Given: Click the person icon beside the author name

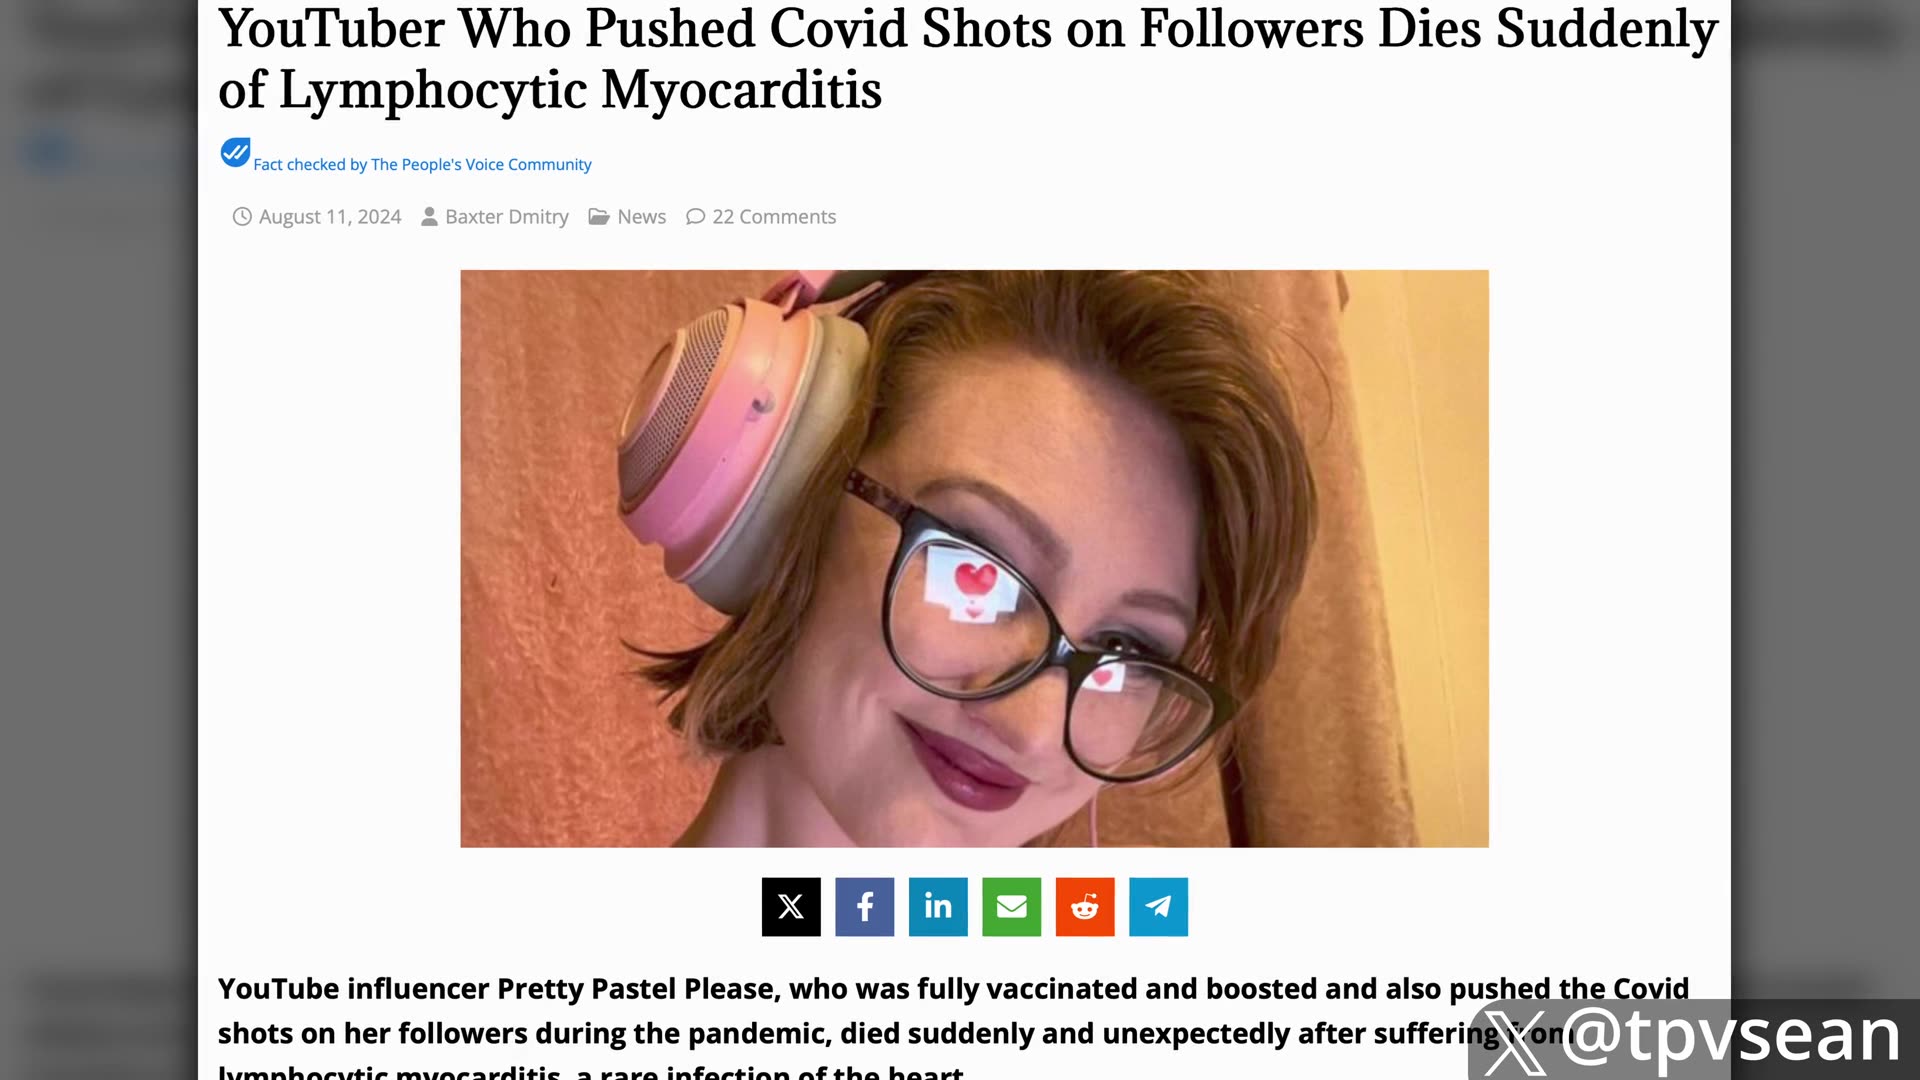Looking at the screenshot, I should [x=429, y=217].
